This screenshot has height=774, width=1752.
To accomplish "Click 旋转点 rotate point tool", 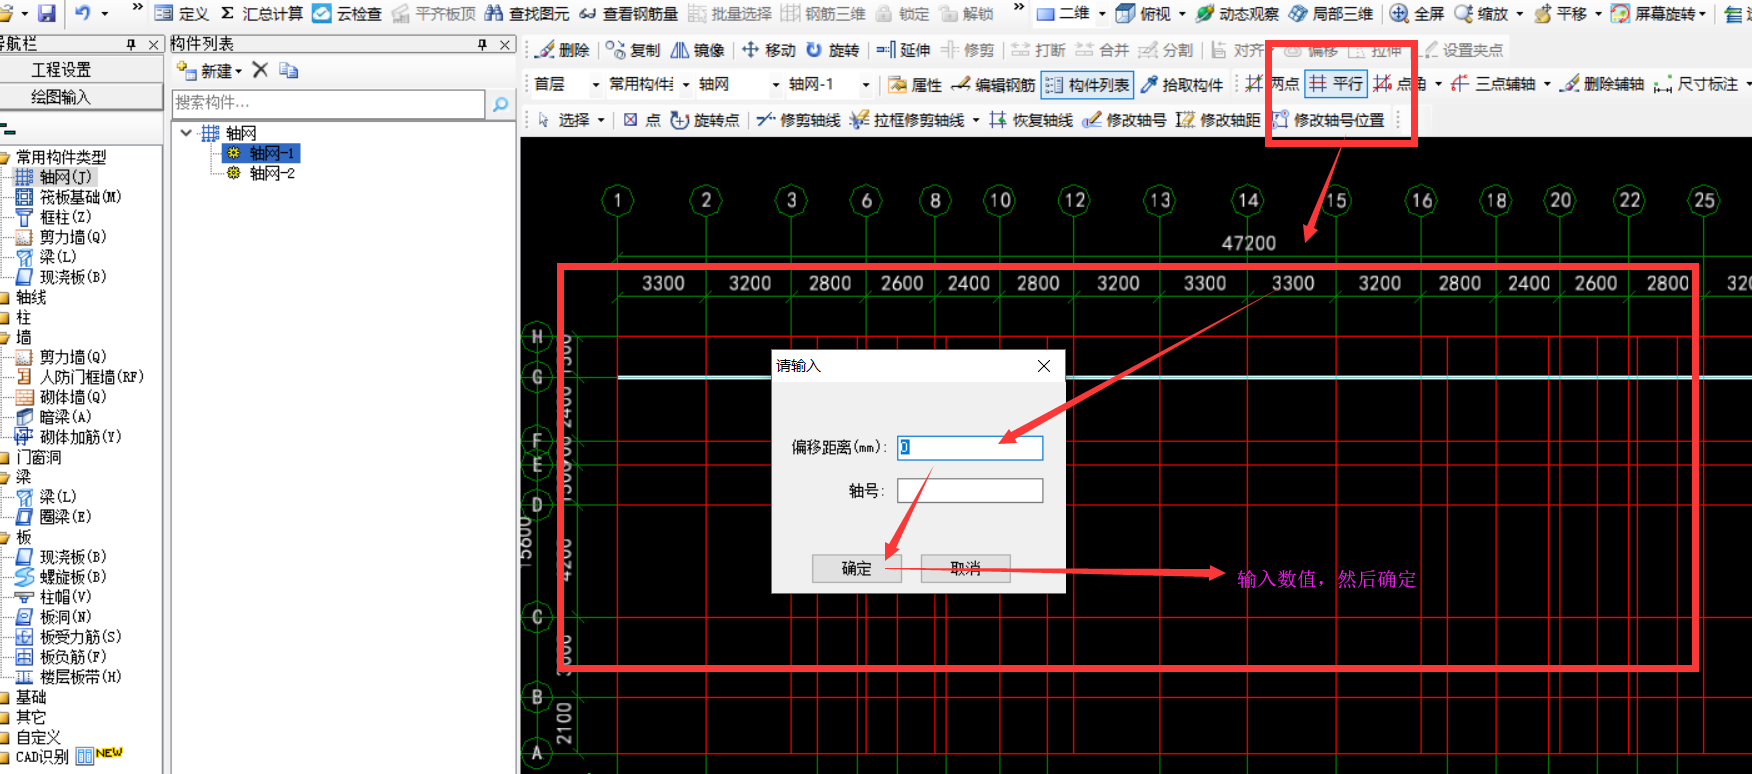I will (x=705, y=120).
